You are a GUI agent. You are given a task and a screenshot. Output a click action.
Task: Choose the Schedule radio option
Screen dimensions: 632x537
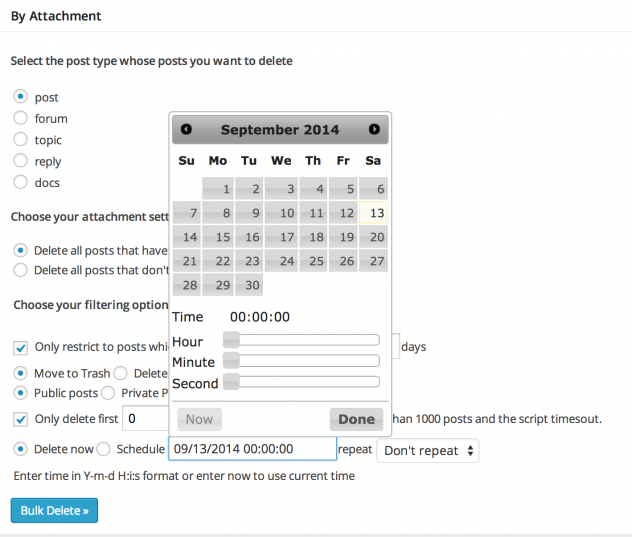point(104,449)
